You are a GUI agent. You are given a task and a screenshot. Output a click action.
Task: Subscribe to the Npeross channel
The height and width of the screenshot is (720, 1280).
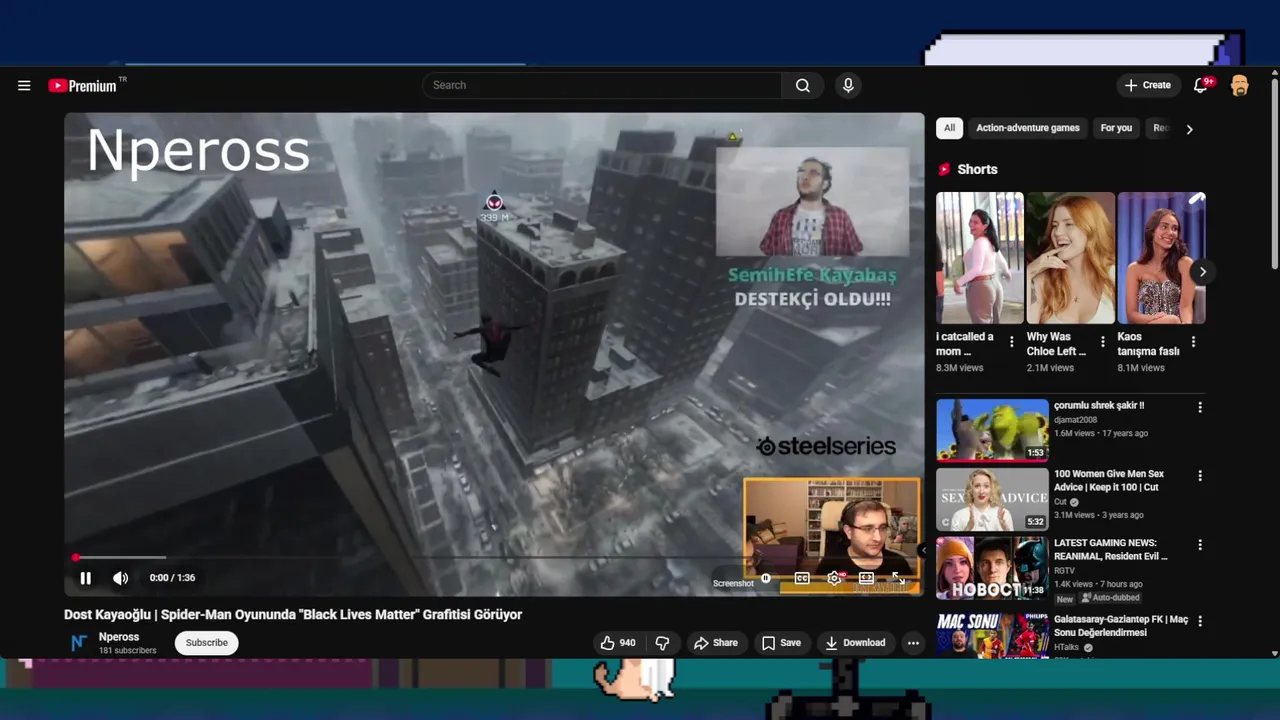point(207,643)
